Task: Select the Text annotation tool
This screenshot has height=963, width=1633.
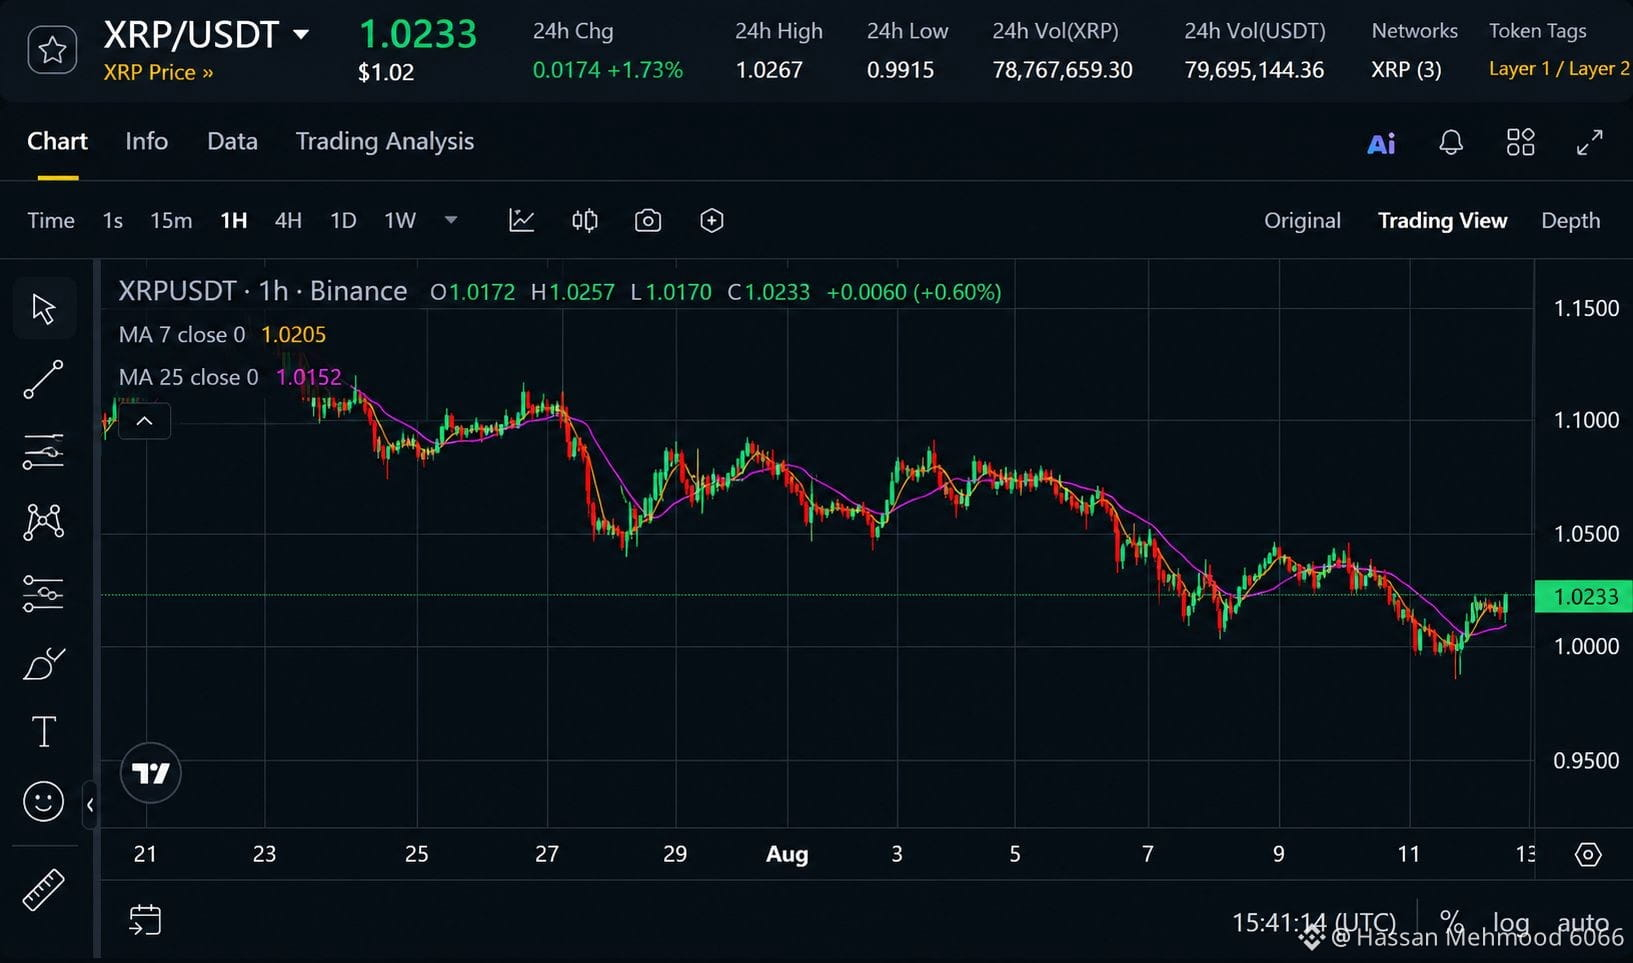Action: [44, 732]
